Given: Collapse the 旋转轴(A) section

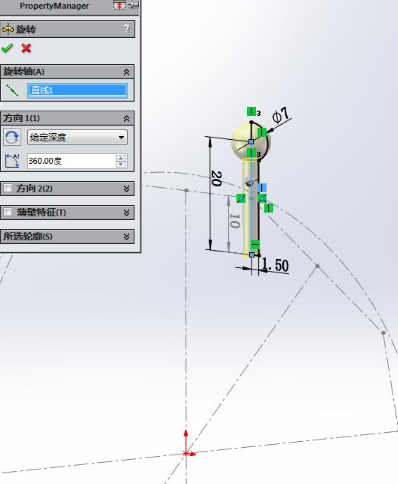Looking at the screenshot, I should 126,72.
